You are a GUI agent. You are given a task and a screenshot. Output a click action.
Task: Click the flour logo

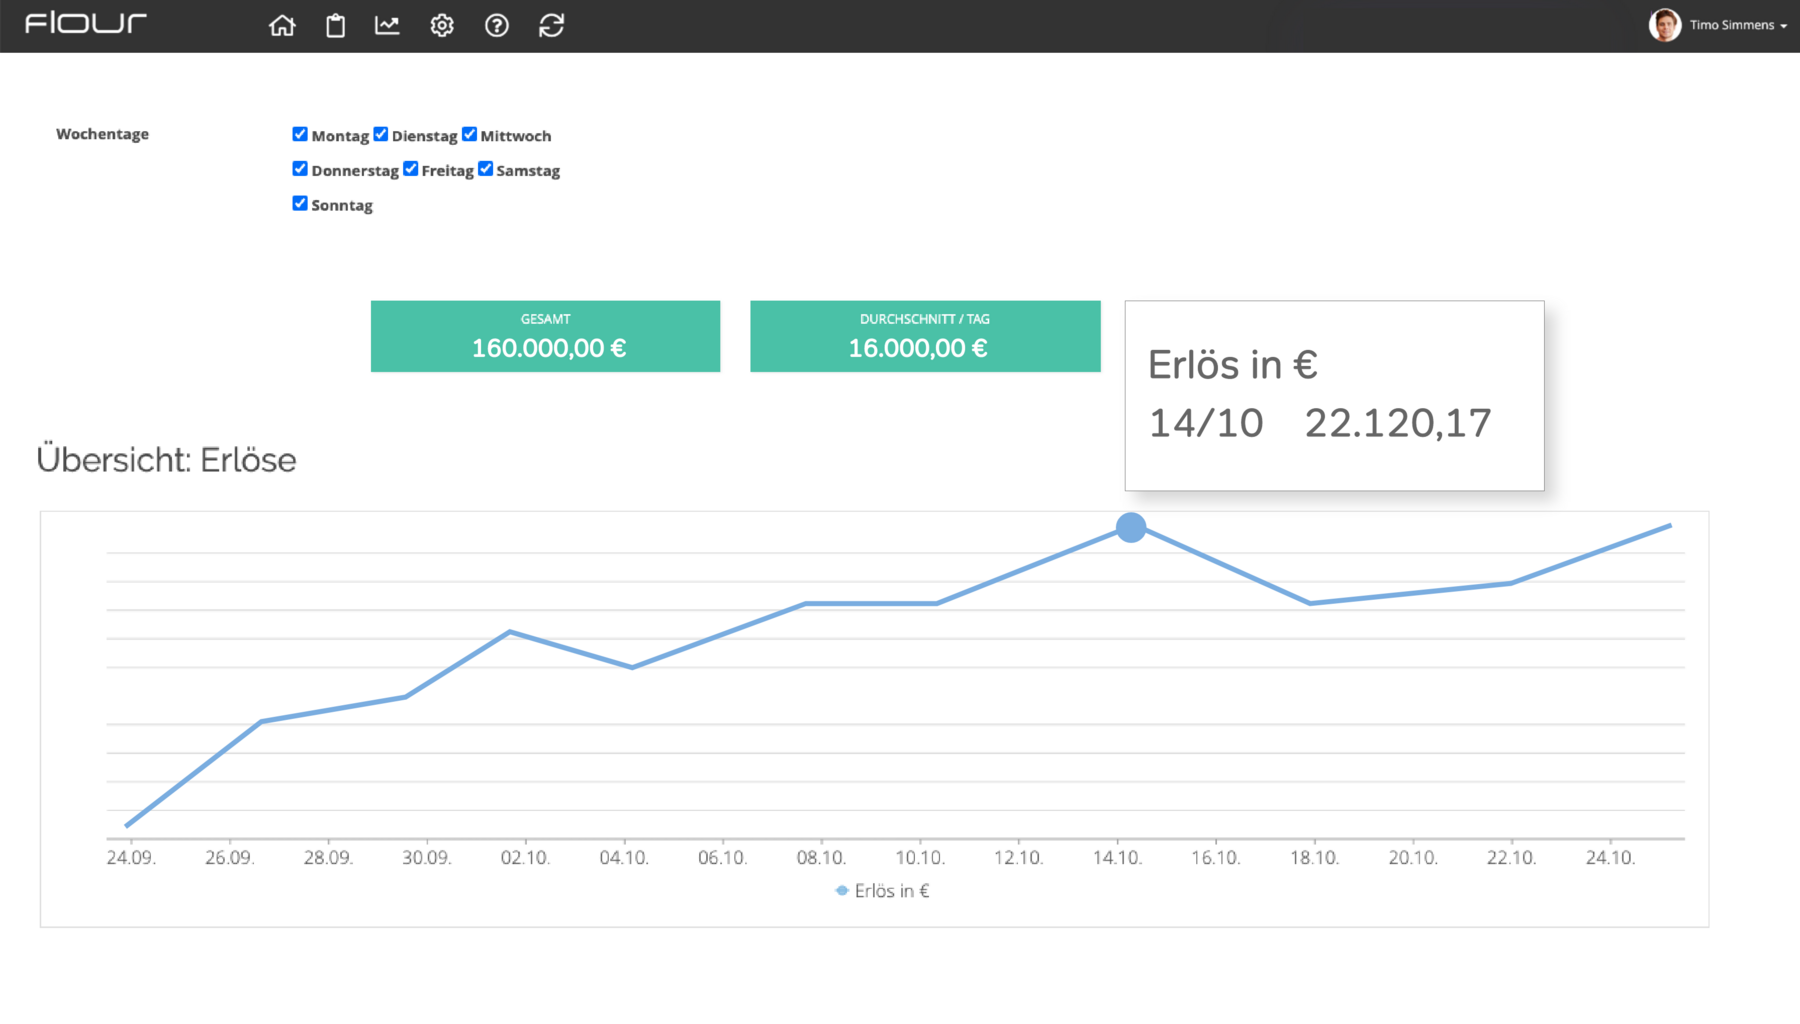86,24
